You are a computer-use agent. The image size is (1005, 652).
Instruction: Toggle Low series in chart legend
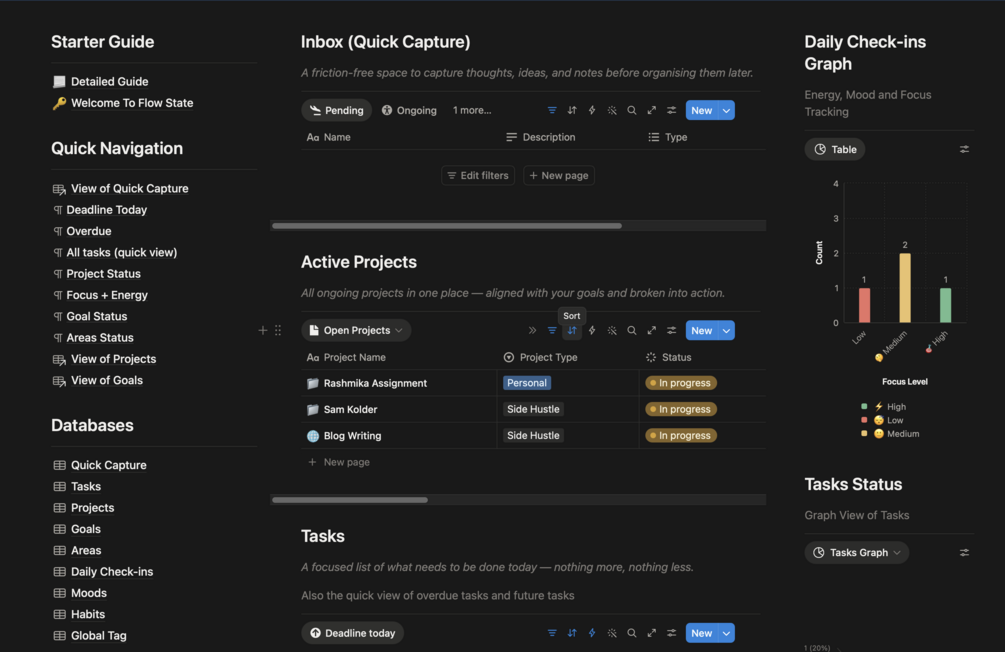[883, 420]
